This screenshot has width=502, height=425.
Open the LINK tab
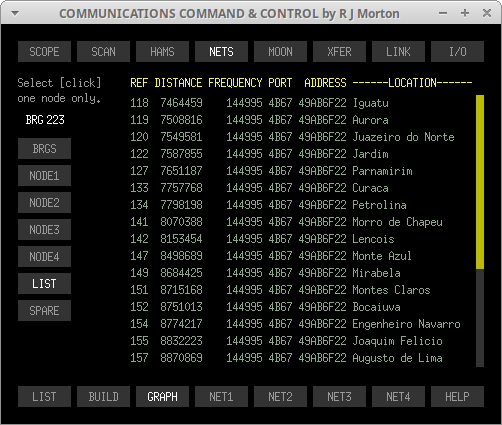(398, 52)
